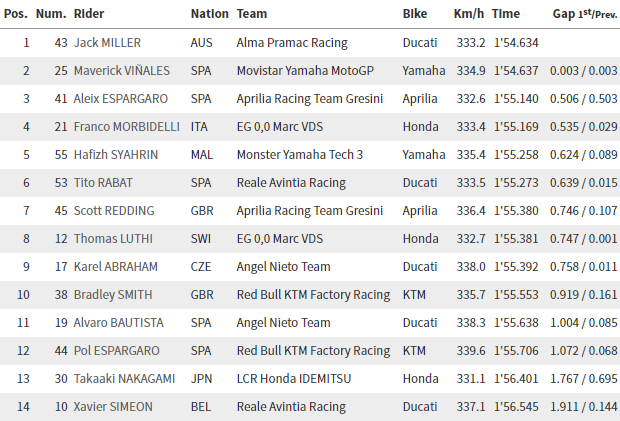Click the Time column header
This screenshot has height=421, width=620.
click(x=506, y=14)
